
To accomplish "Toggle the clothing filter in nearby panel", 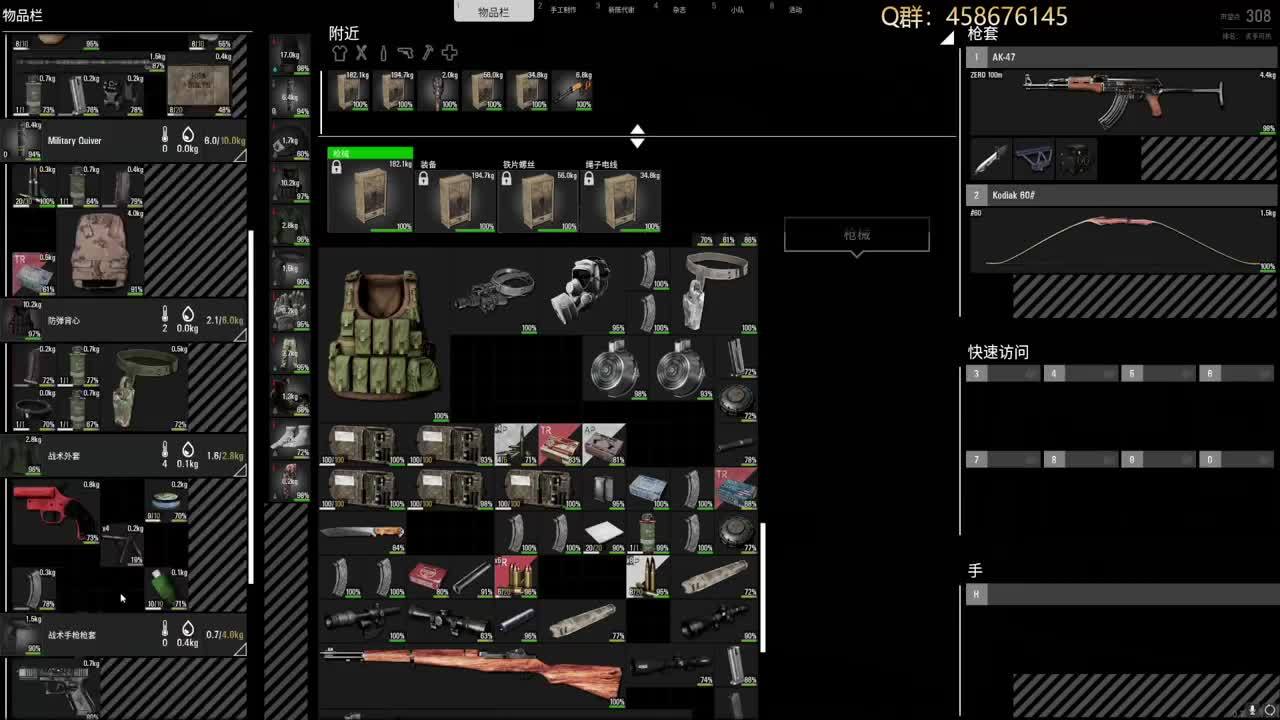I will click(x=340, y=53).
